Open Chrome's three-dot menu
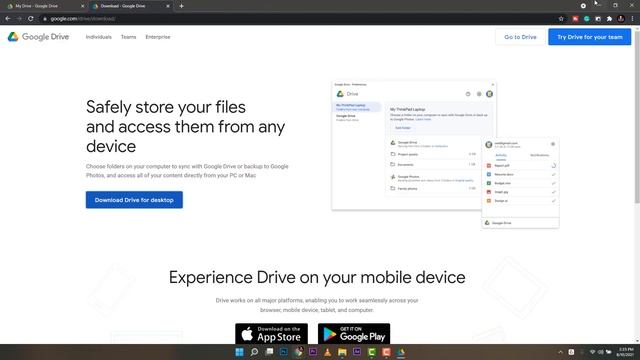Viewport: 640px width, 360px height. [x=633, y=18]
